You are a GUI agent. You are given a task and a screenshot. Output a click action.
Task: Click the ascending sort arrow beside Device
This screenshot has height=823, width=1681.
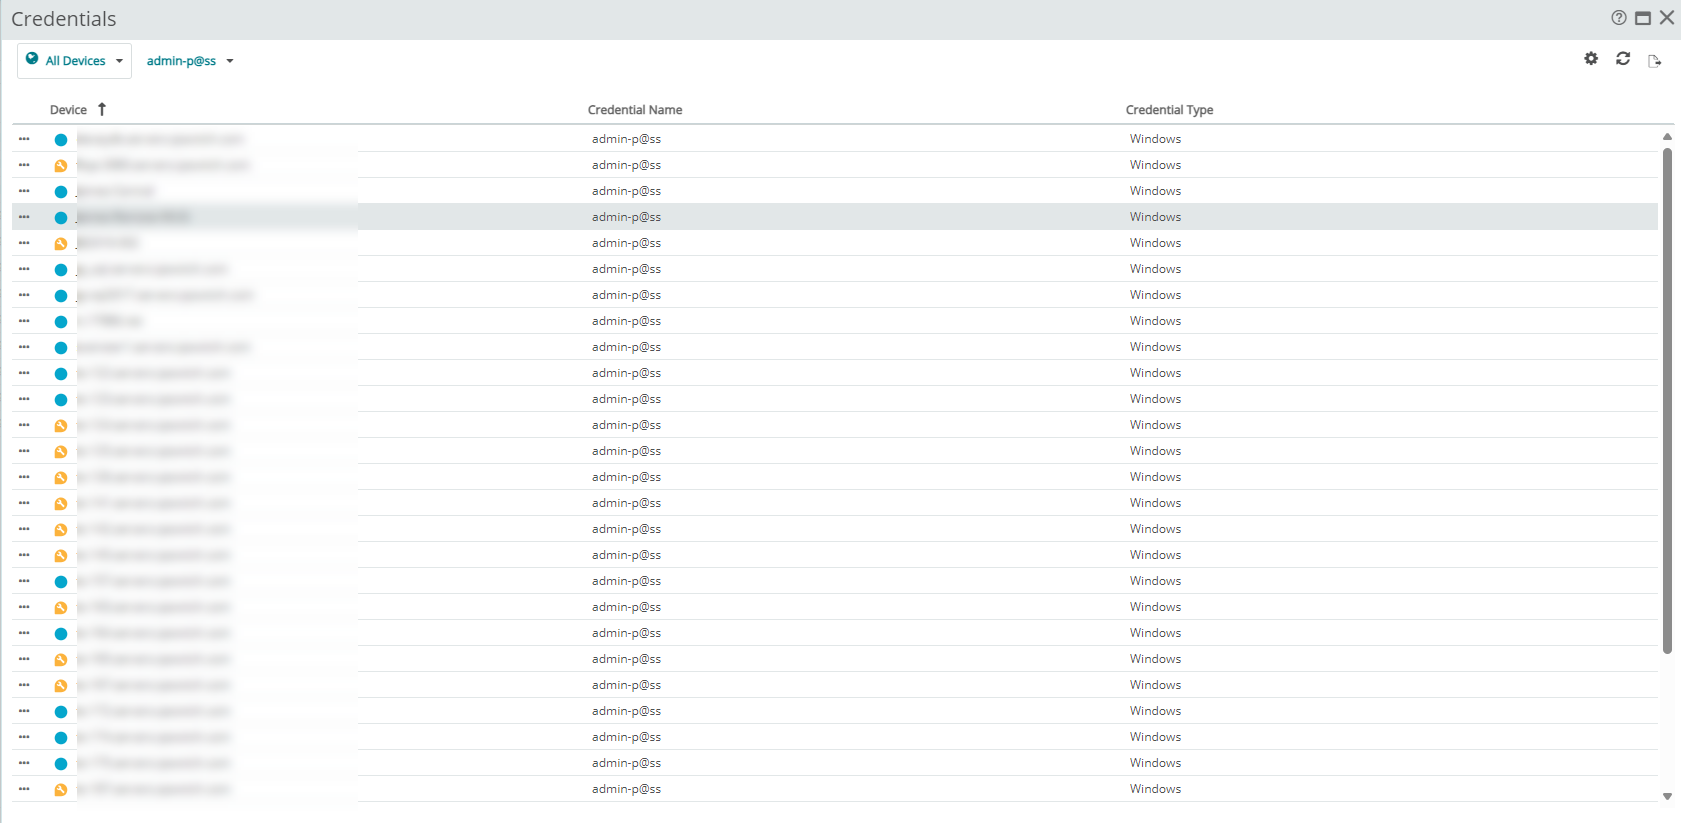pyautogui.click(x=102, y=109)
